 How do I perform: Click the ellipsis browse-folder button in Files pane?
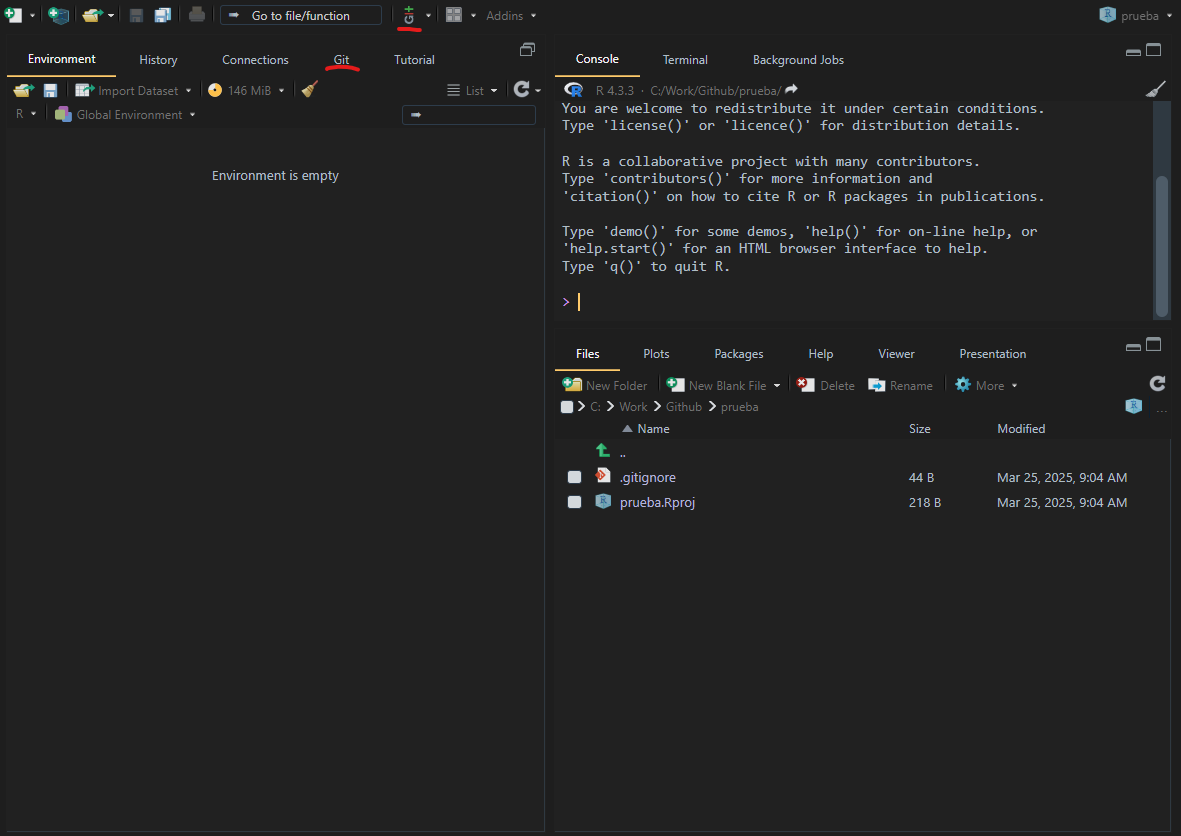point(1162,410)
